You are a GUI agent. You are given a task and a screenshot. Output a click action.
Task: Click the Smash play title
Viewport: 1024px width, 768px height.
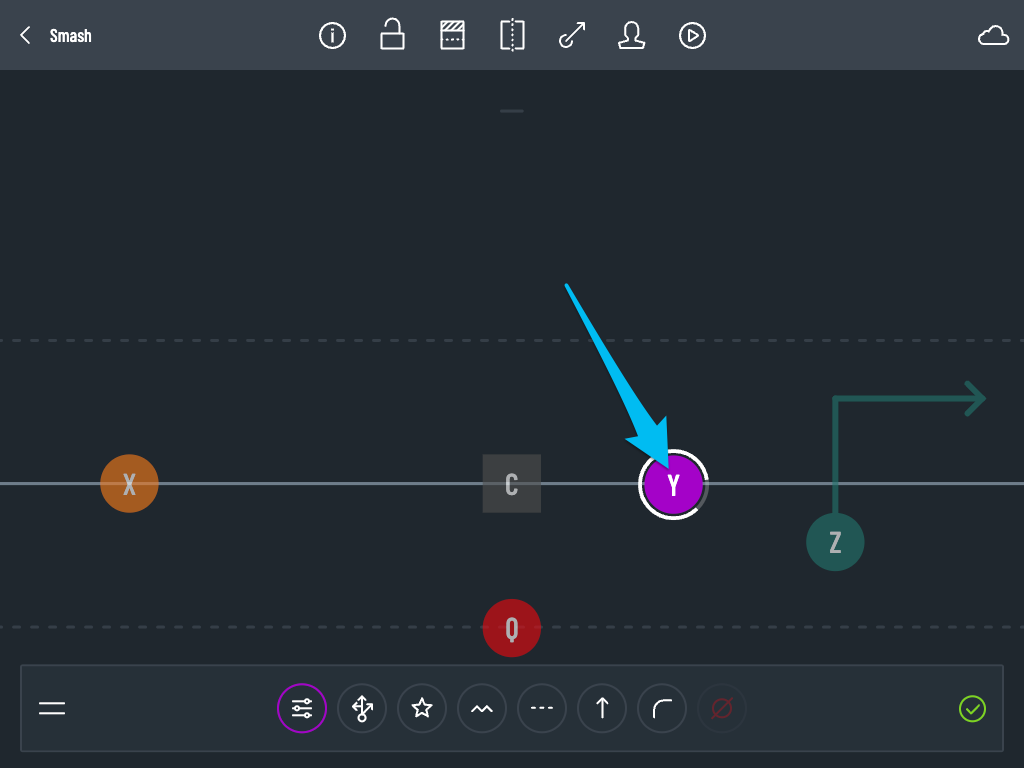pos(71,36)
